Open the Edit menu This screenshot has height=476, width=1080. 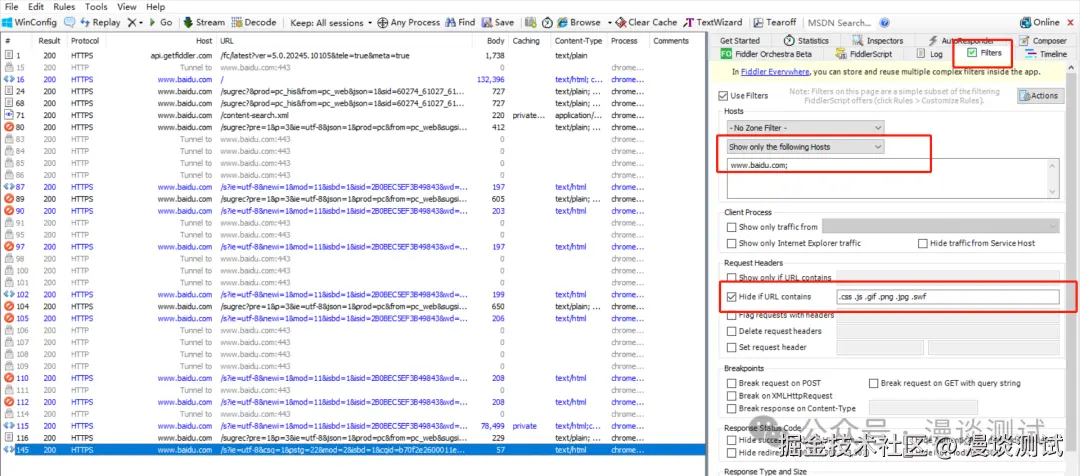36,7
